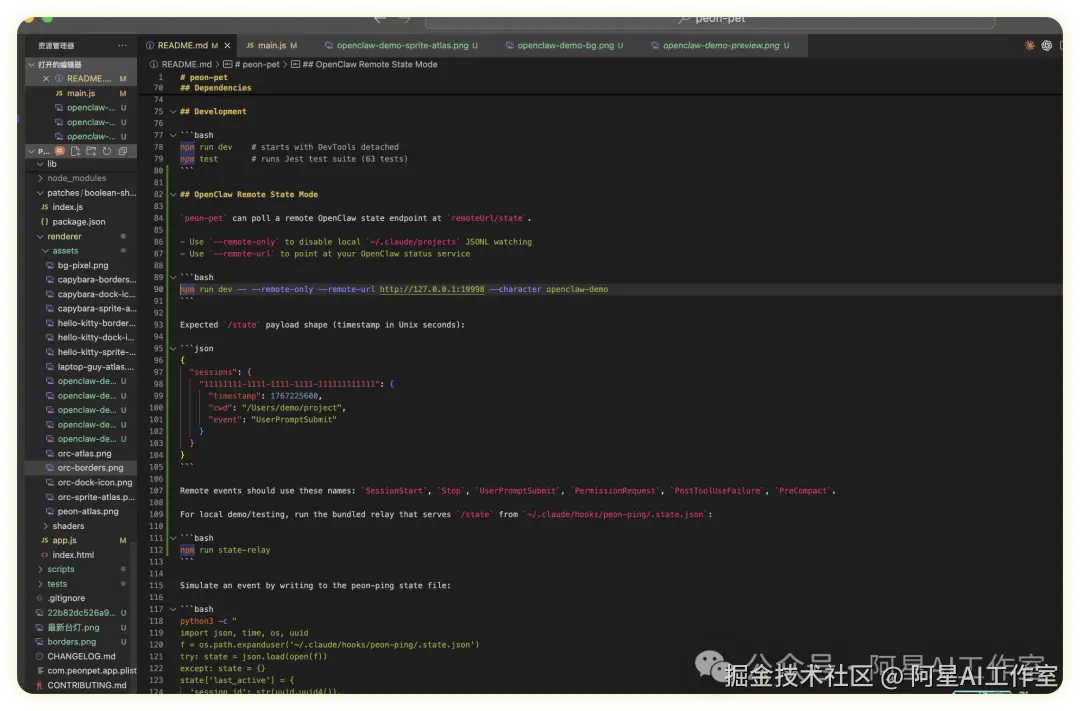Open the 22b82dc526a9... image file
The width and height of the screenshot is (1080, 711).
(x=81, y=612)
